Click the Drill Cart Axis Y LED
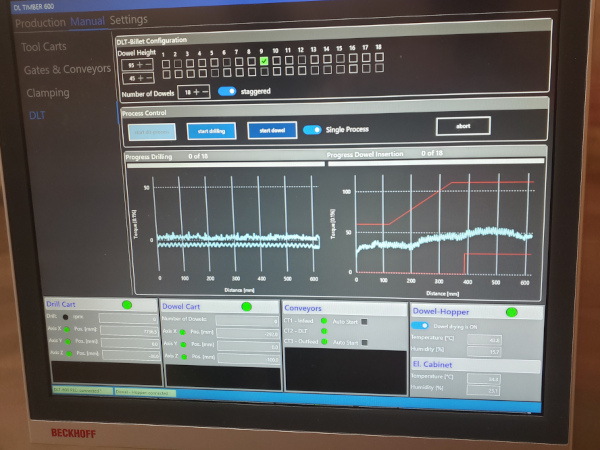Image resolution: width=600 pixels, height=450 pixels. tap(68, 341)
